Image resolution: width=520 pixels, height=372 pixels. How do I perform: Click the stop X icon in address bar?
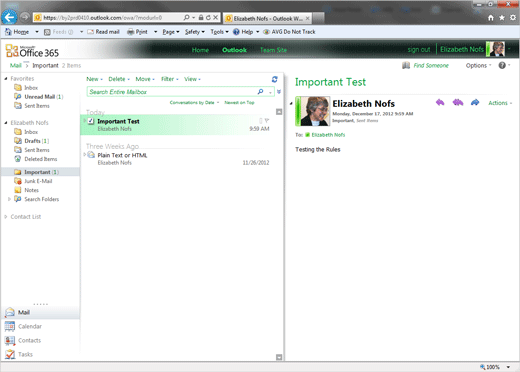click(216, 17)
